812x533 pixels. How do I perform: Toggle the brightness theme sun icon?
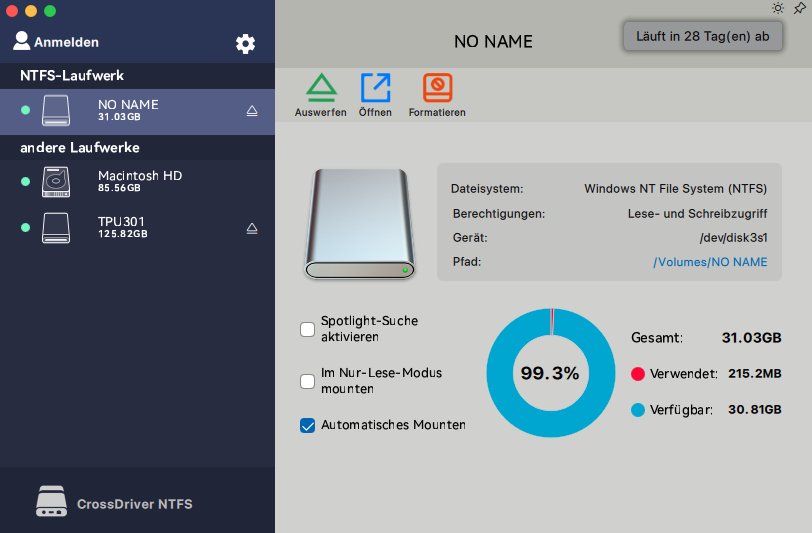click(778, 8)
